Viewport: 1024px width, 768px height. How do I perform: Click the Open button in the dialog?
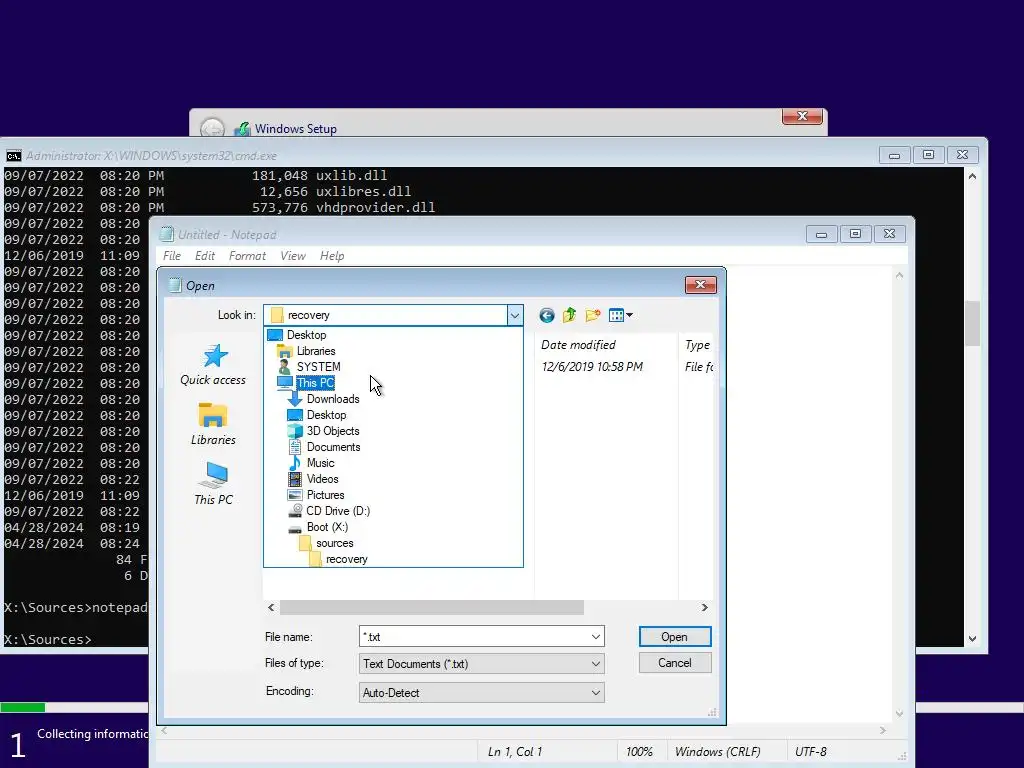click(x=675, y=637)
